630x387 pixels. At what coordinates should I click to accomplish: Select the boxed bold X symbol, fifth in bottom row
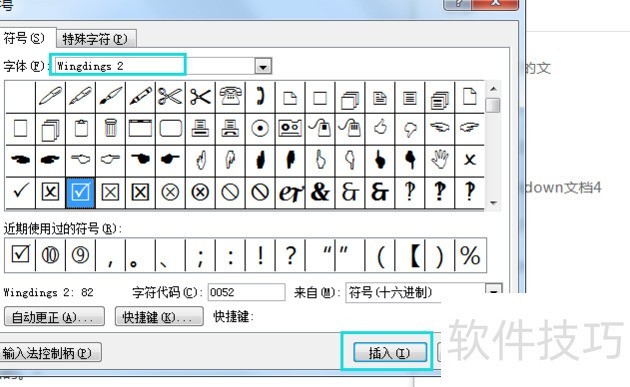(140, 192)
